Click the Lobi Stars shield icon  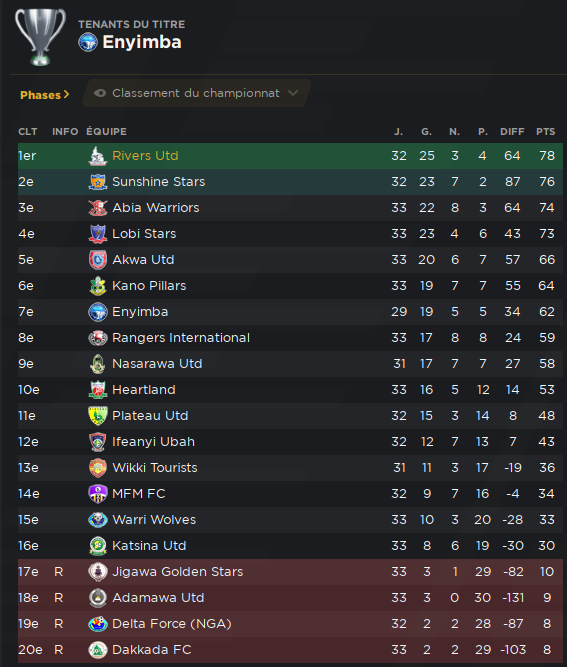pyautogui.click(x=98, y=234)
